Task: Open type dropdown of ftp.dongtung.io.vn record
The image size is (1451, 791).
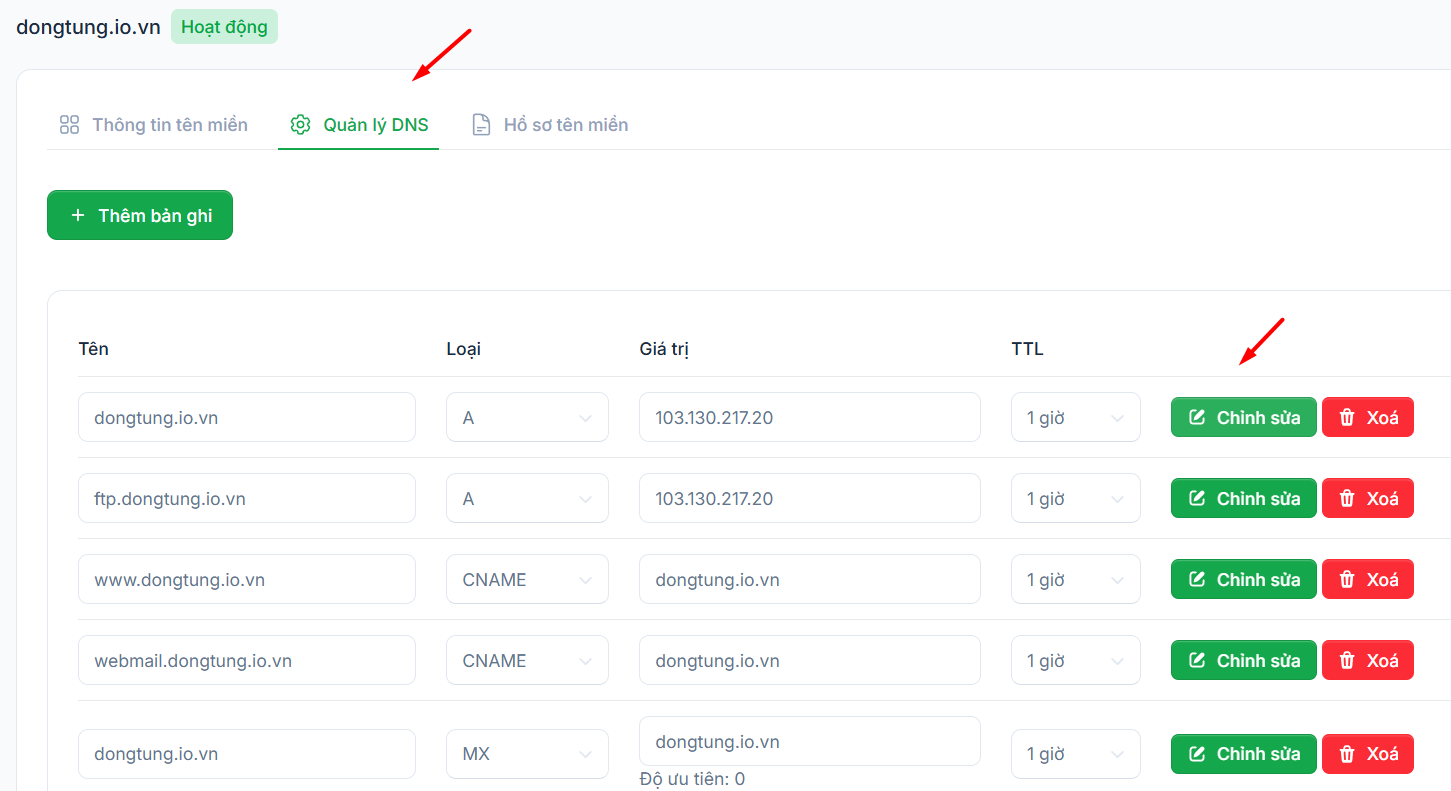Action: pyautogui.click(x=527, y=498)
